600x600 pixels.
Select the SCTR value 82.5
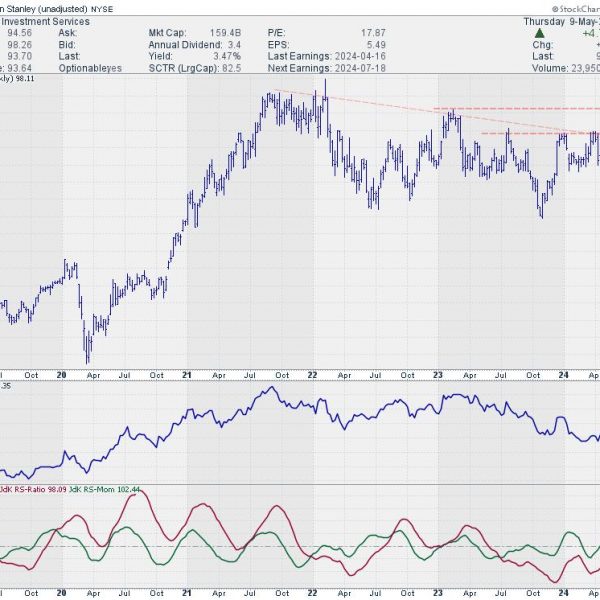[231, 68]
